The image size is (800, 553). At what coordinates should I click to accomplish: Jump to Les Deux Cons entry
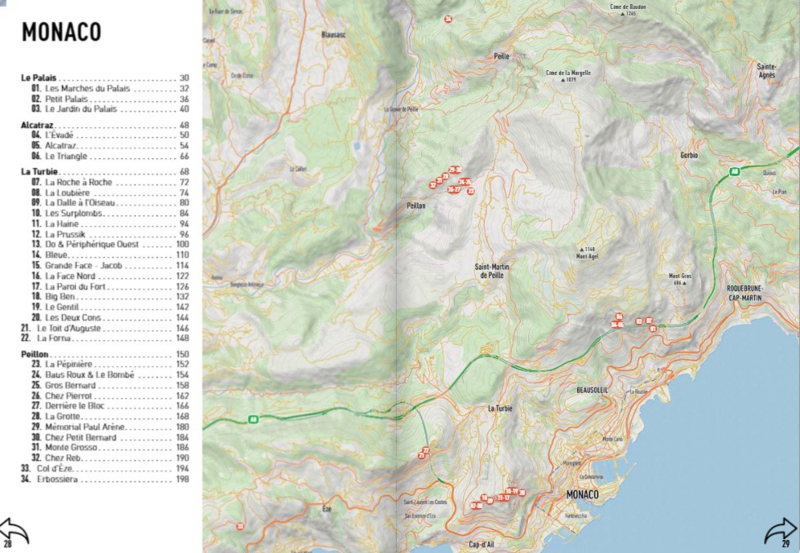click(x=110, y=317)
